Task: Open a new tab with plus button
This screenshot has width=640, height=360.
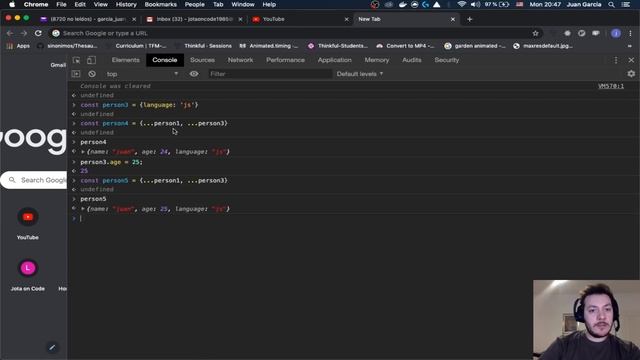Action: [469, 19]
